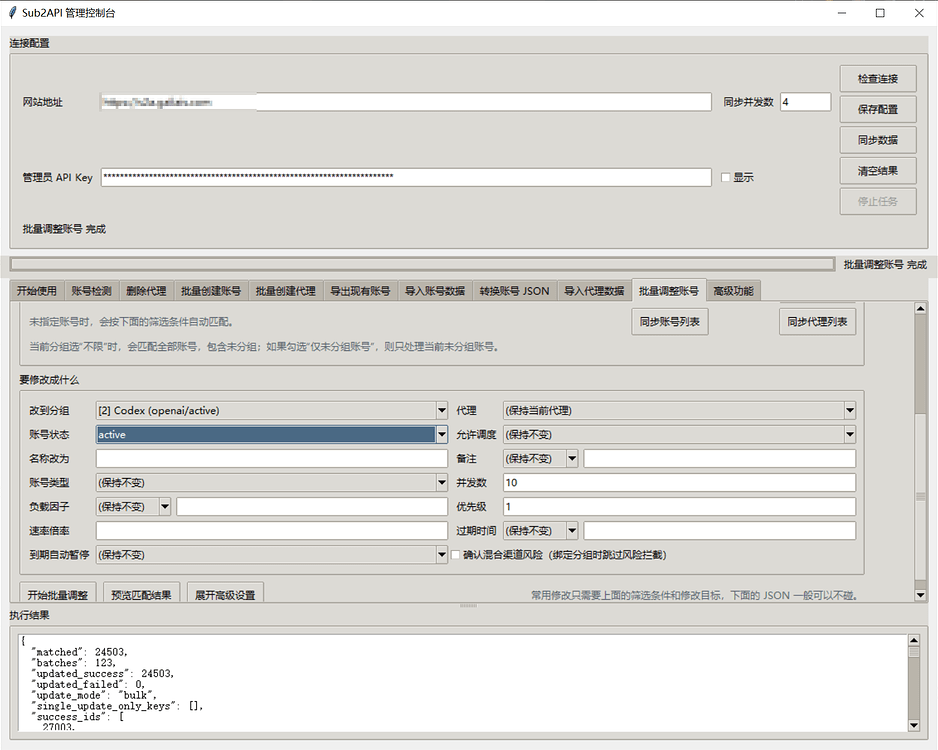This screenshot has height=750, width=938.
Task: Open the 导入代理数据 tab
Action: pos(594,291)
